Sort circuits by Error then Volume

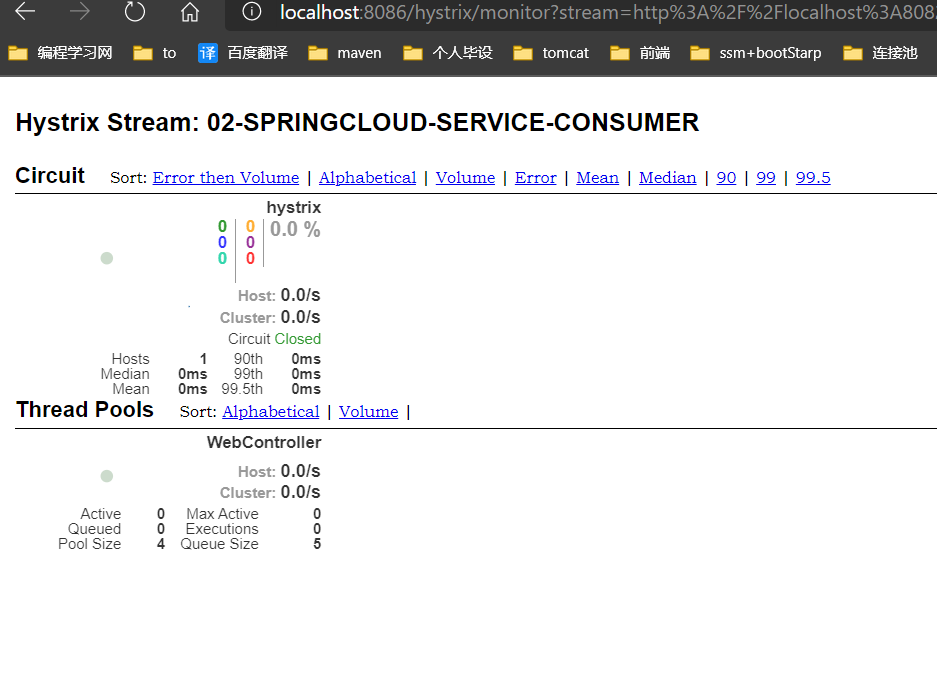226,177
